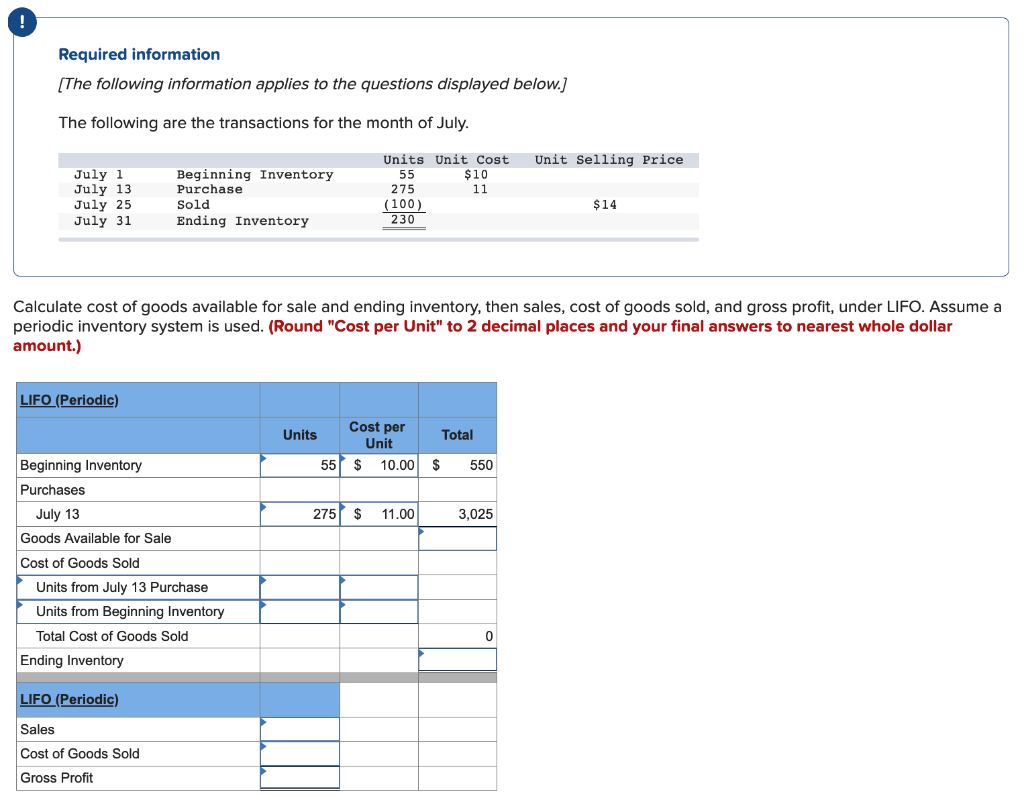The image size is (1024, 796).
Task: Click the Total column header
Action: (x=457, y=435)
